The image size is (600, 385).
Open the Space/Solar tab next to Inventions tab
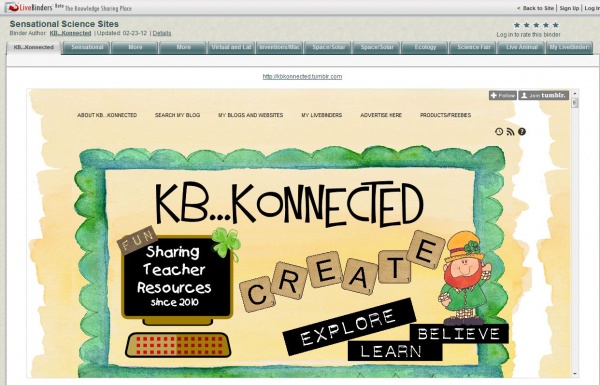tap(328, 47)
